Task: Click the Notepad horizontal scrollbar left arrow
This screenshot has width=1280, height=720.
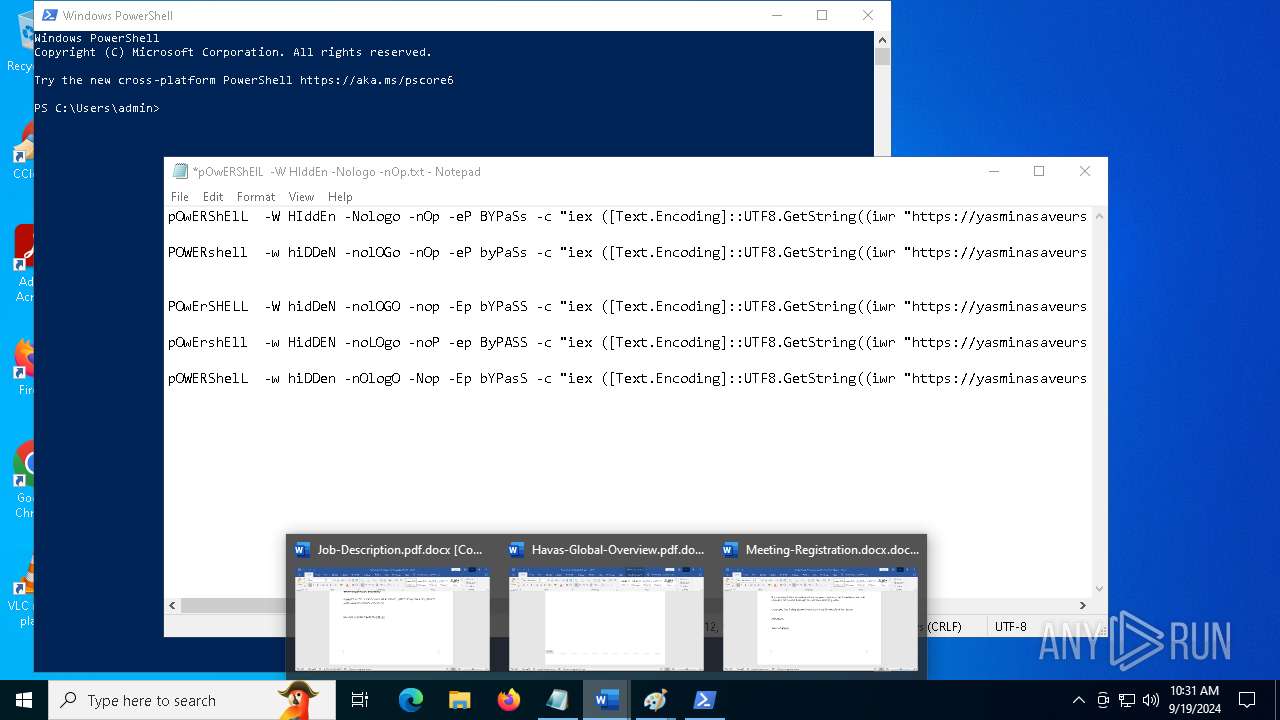Action: 173,605
